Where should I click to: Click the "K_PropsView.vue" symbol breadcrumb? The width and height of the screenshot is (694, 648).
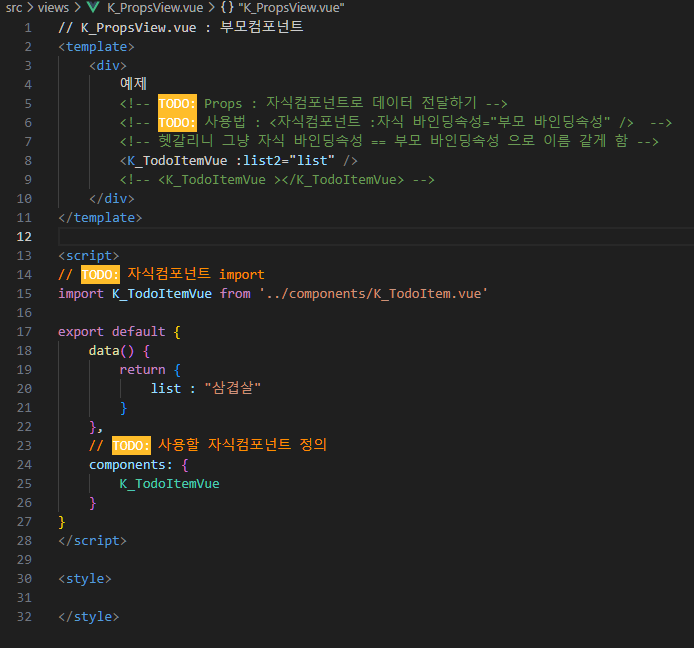point(291,8)
